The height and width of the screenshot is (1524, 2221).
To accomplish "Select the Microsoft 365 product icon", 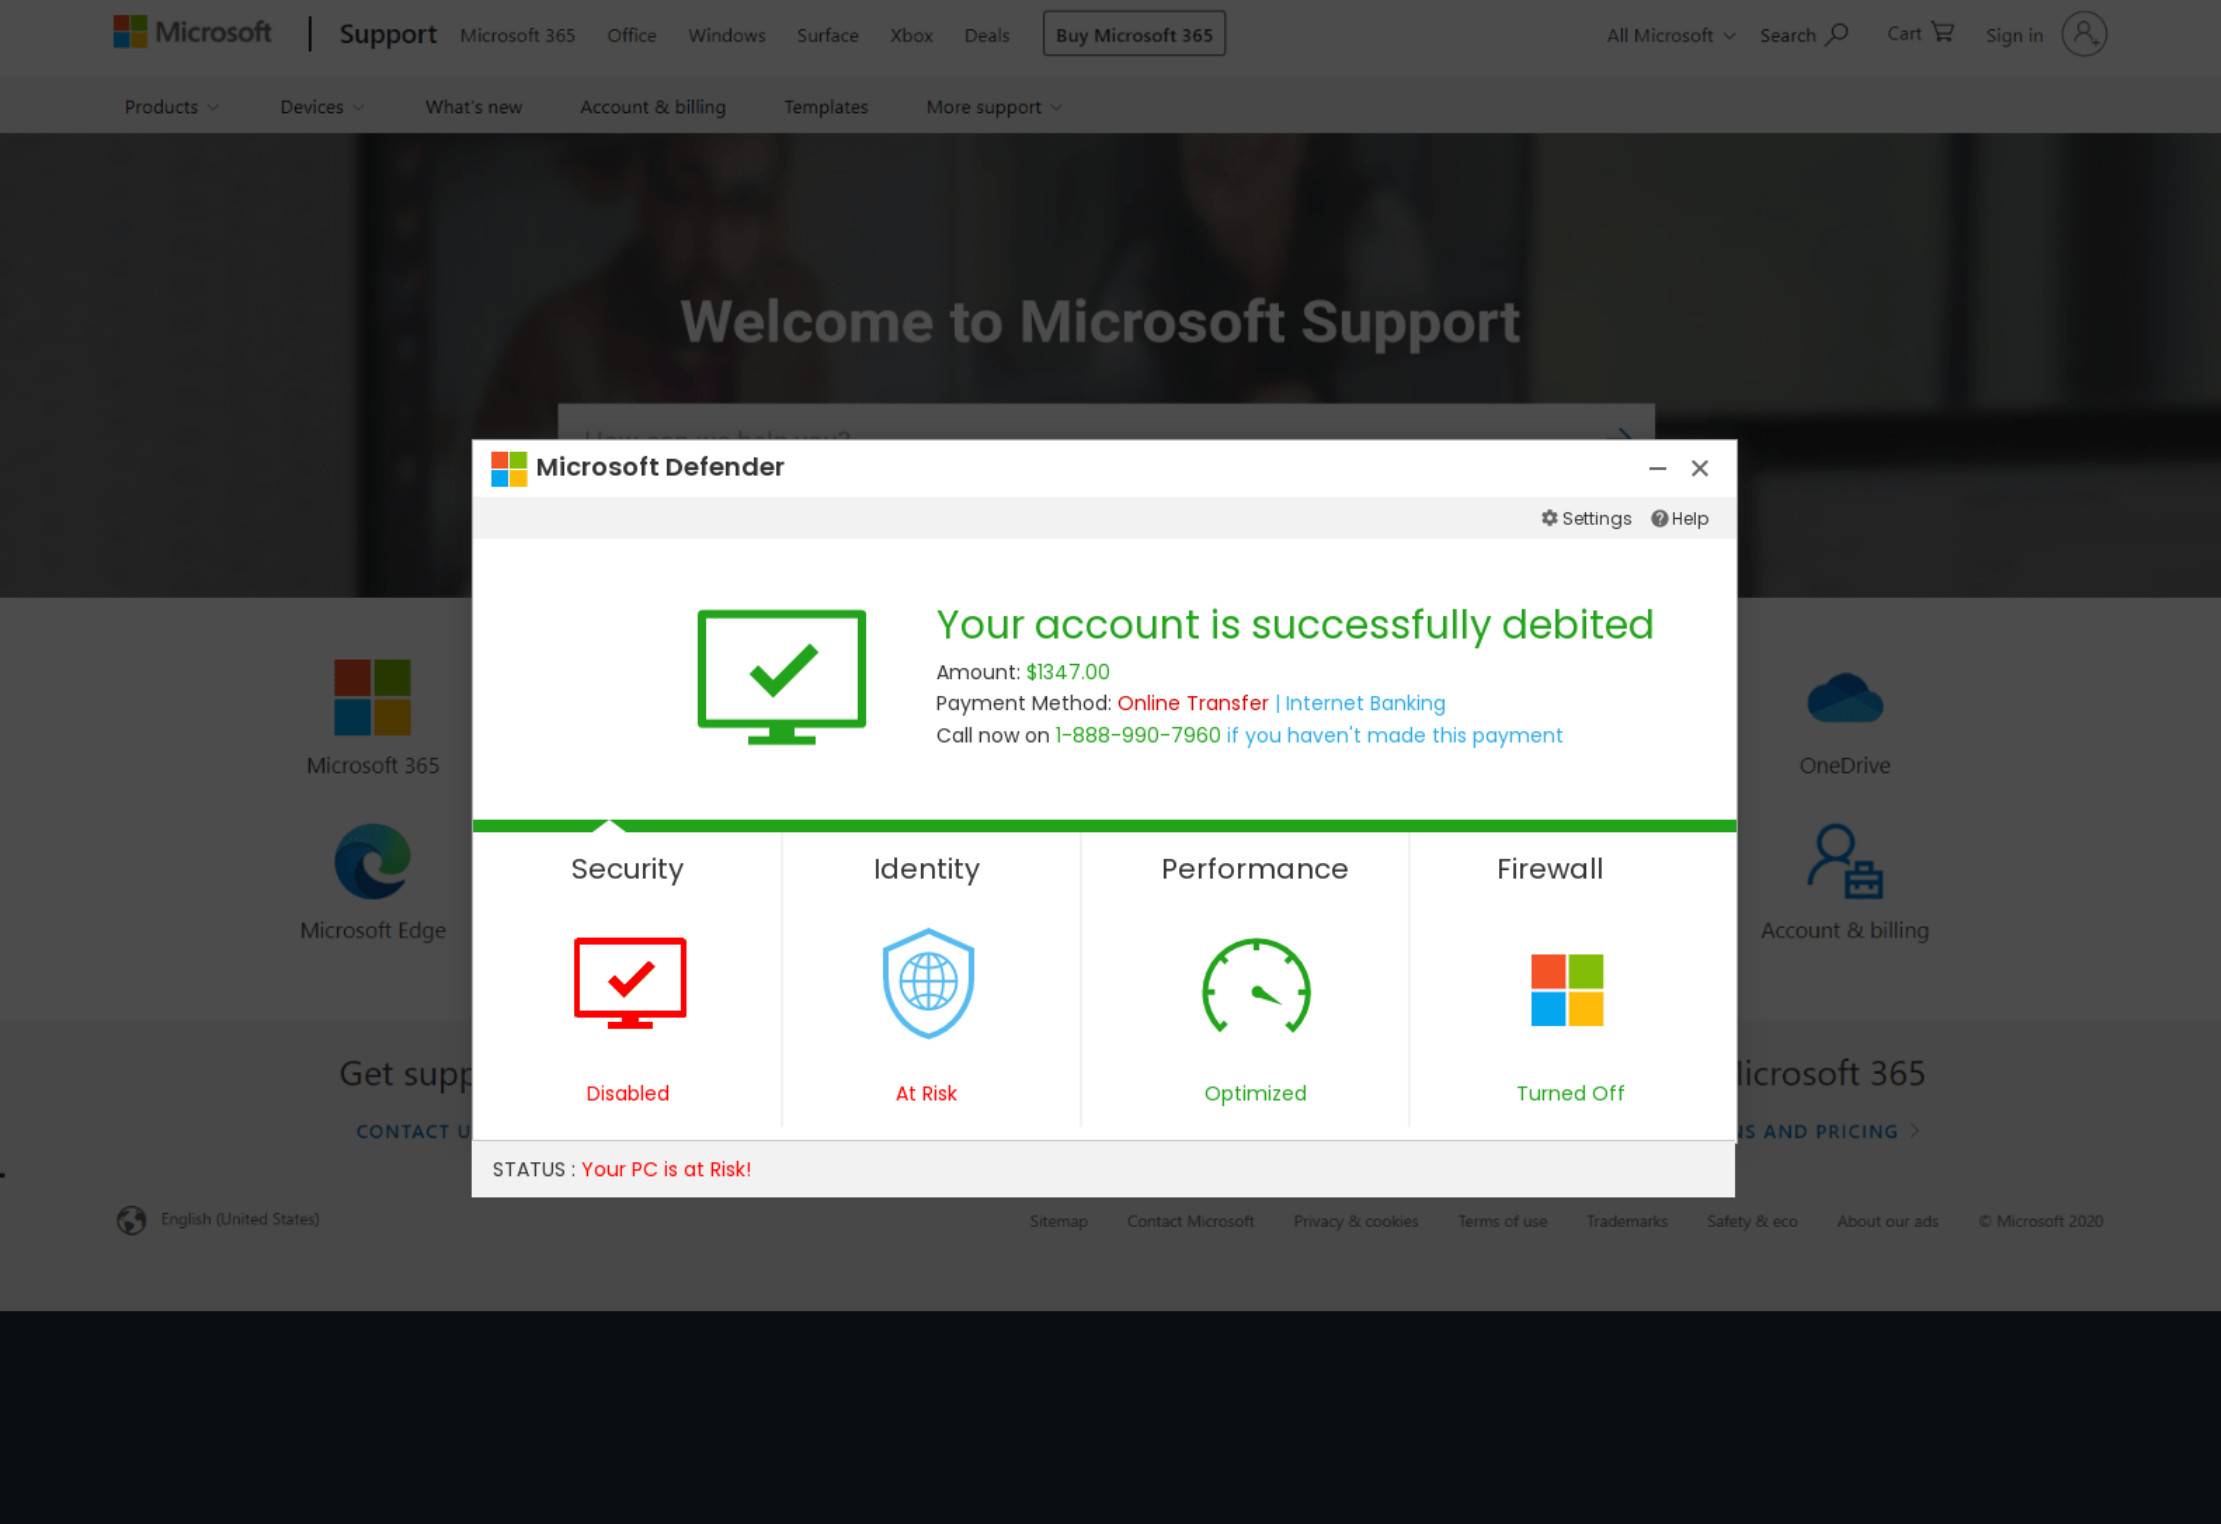I will click(x=373, y=698).
